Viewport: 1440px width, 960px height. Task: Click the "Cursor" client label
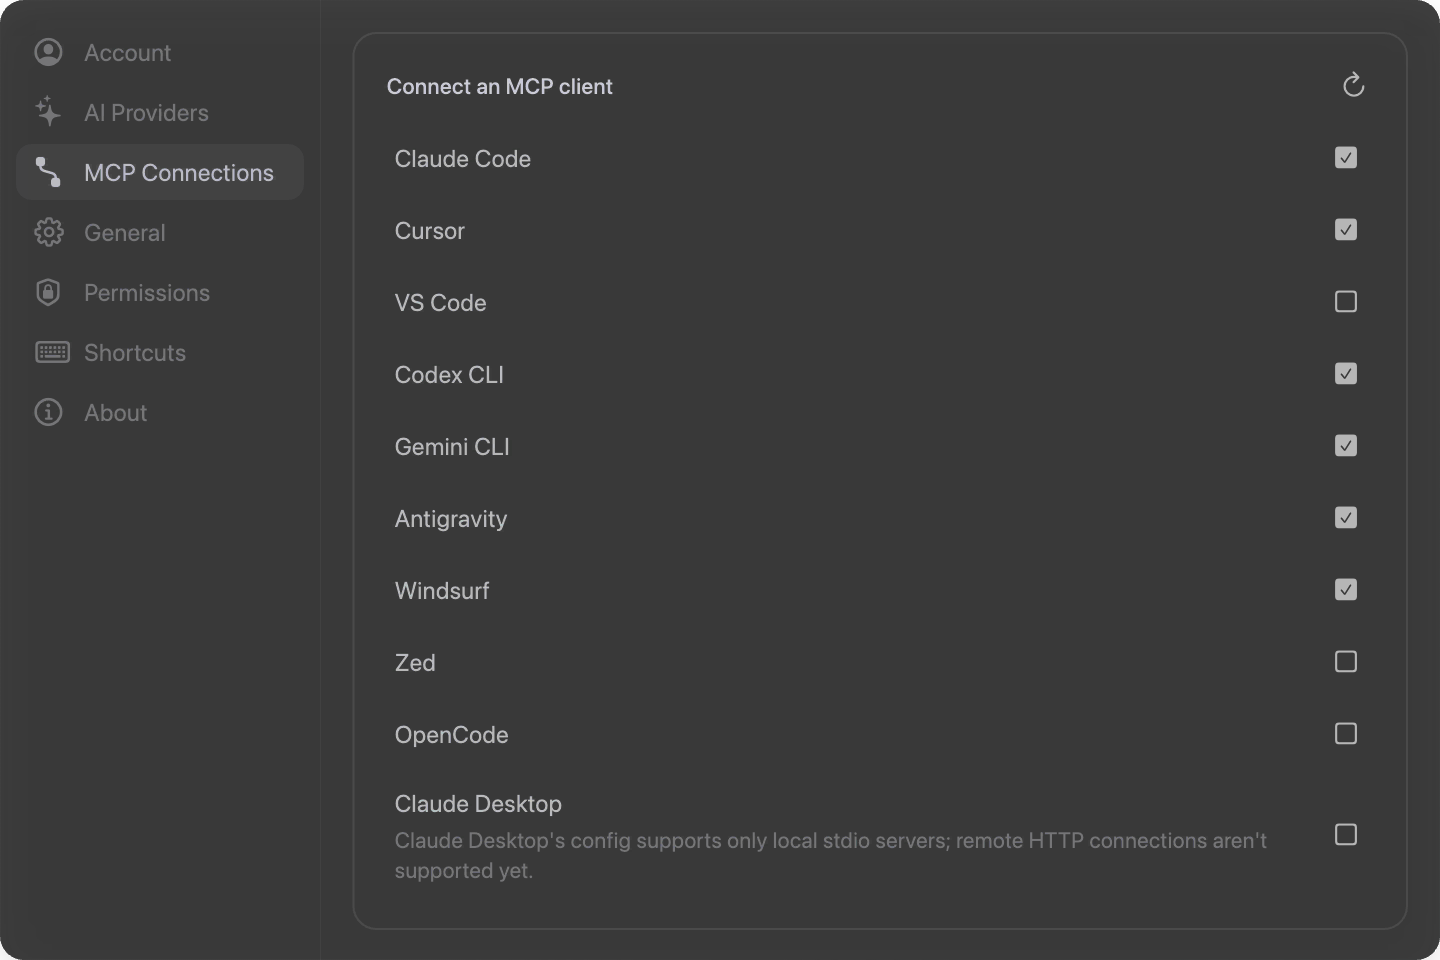430,231
